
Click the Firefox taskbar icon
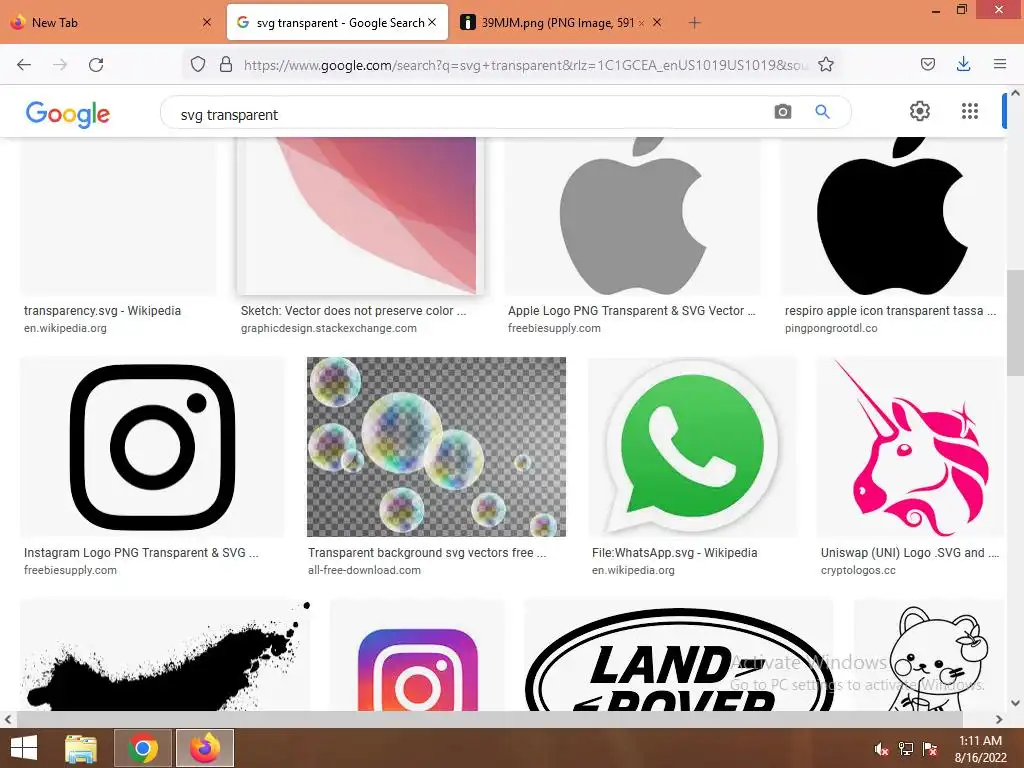pyautogui.click(x=204, y=748)
